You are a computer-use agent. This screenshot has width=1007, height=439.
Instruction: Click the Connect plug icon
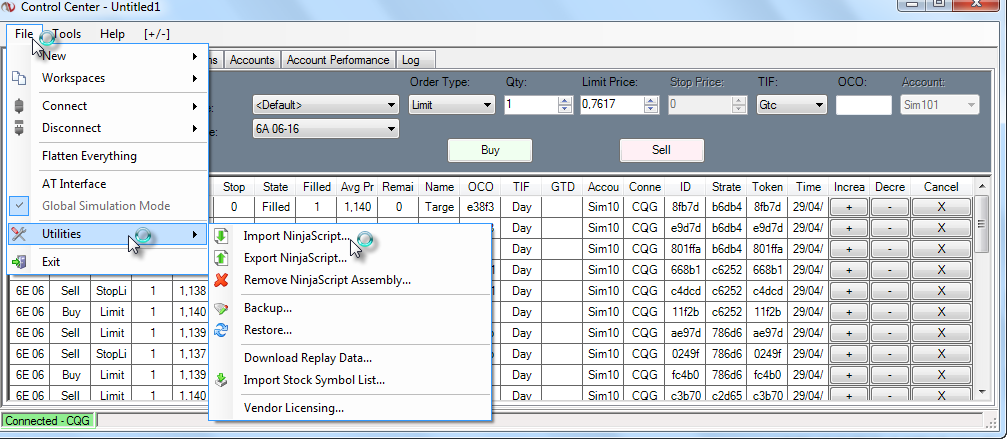coord(19,106)
